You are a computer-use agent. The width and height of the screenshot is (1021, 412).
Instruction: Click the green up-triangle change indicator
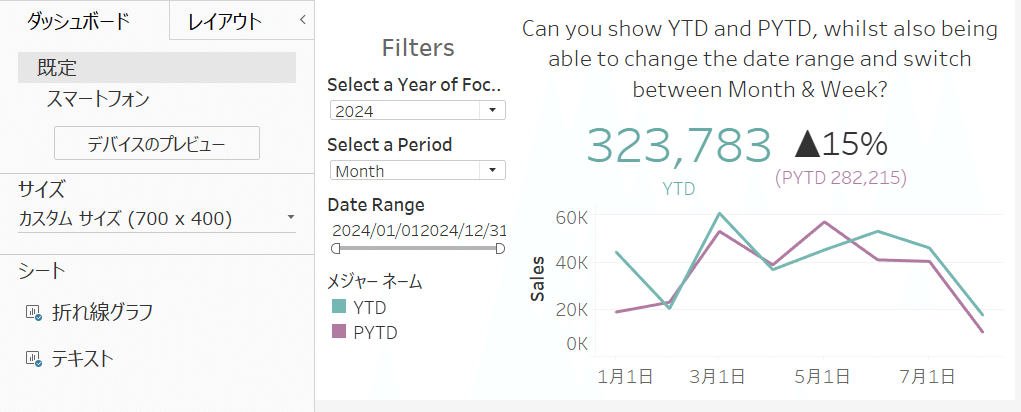809,144
